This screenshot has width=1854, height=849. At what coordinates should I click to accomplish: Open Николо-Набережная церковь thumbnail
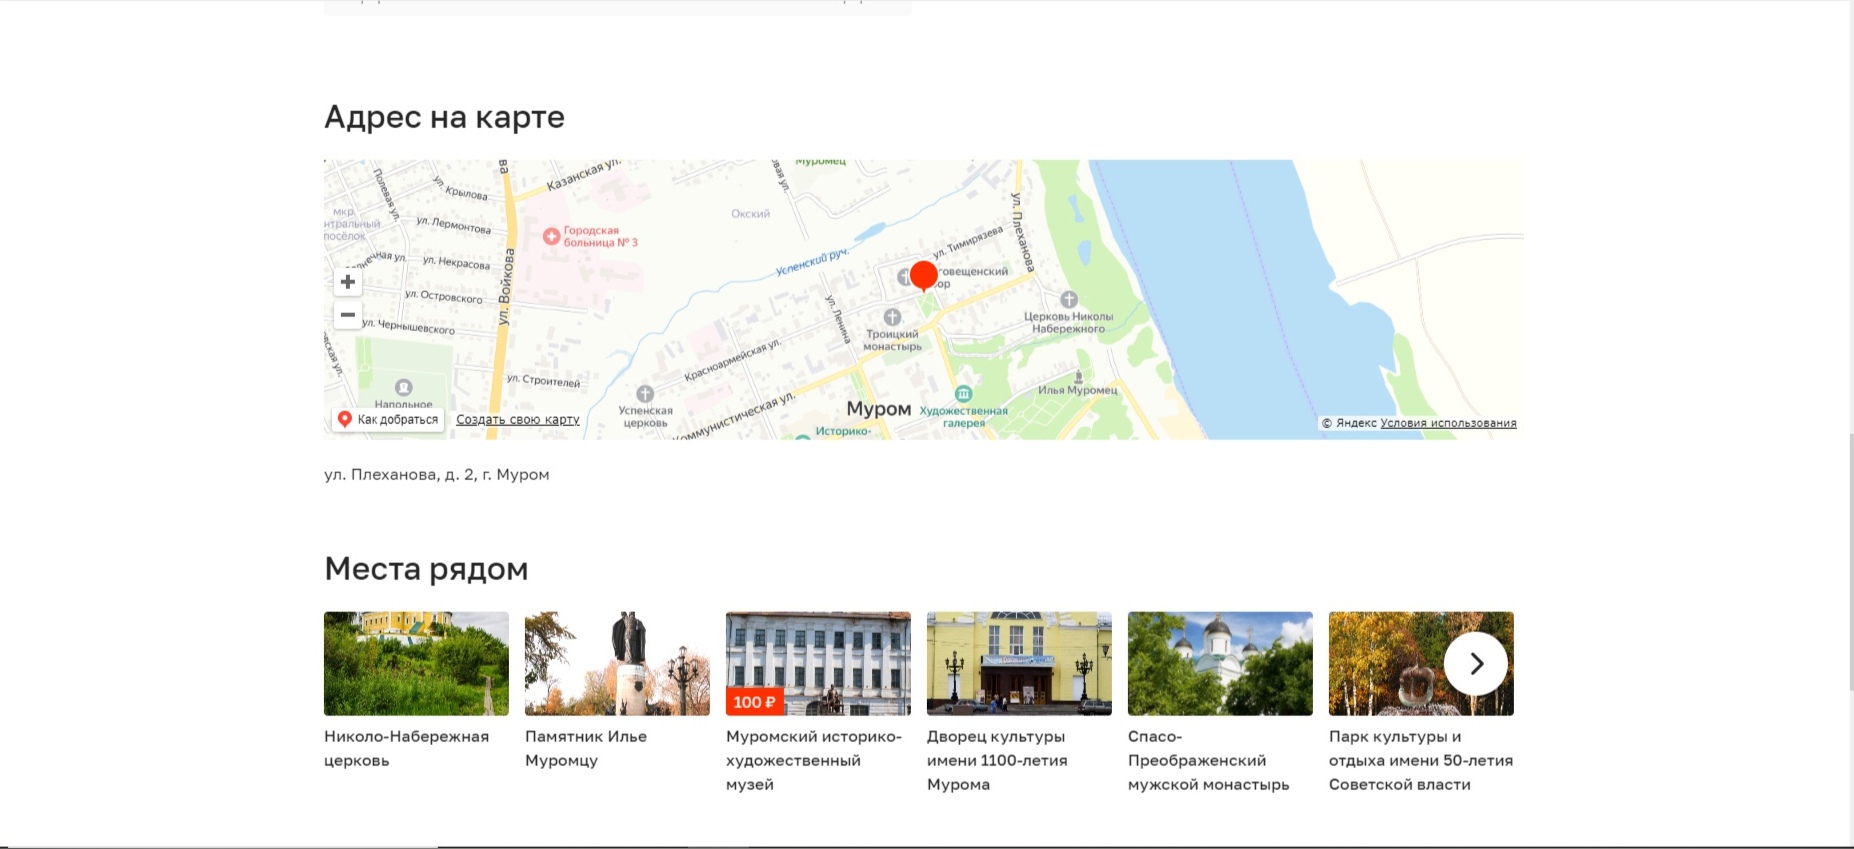pos(416,663)
